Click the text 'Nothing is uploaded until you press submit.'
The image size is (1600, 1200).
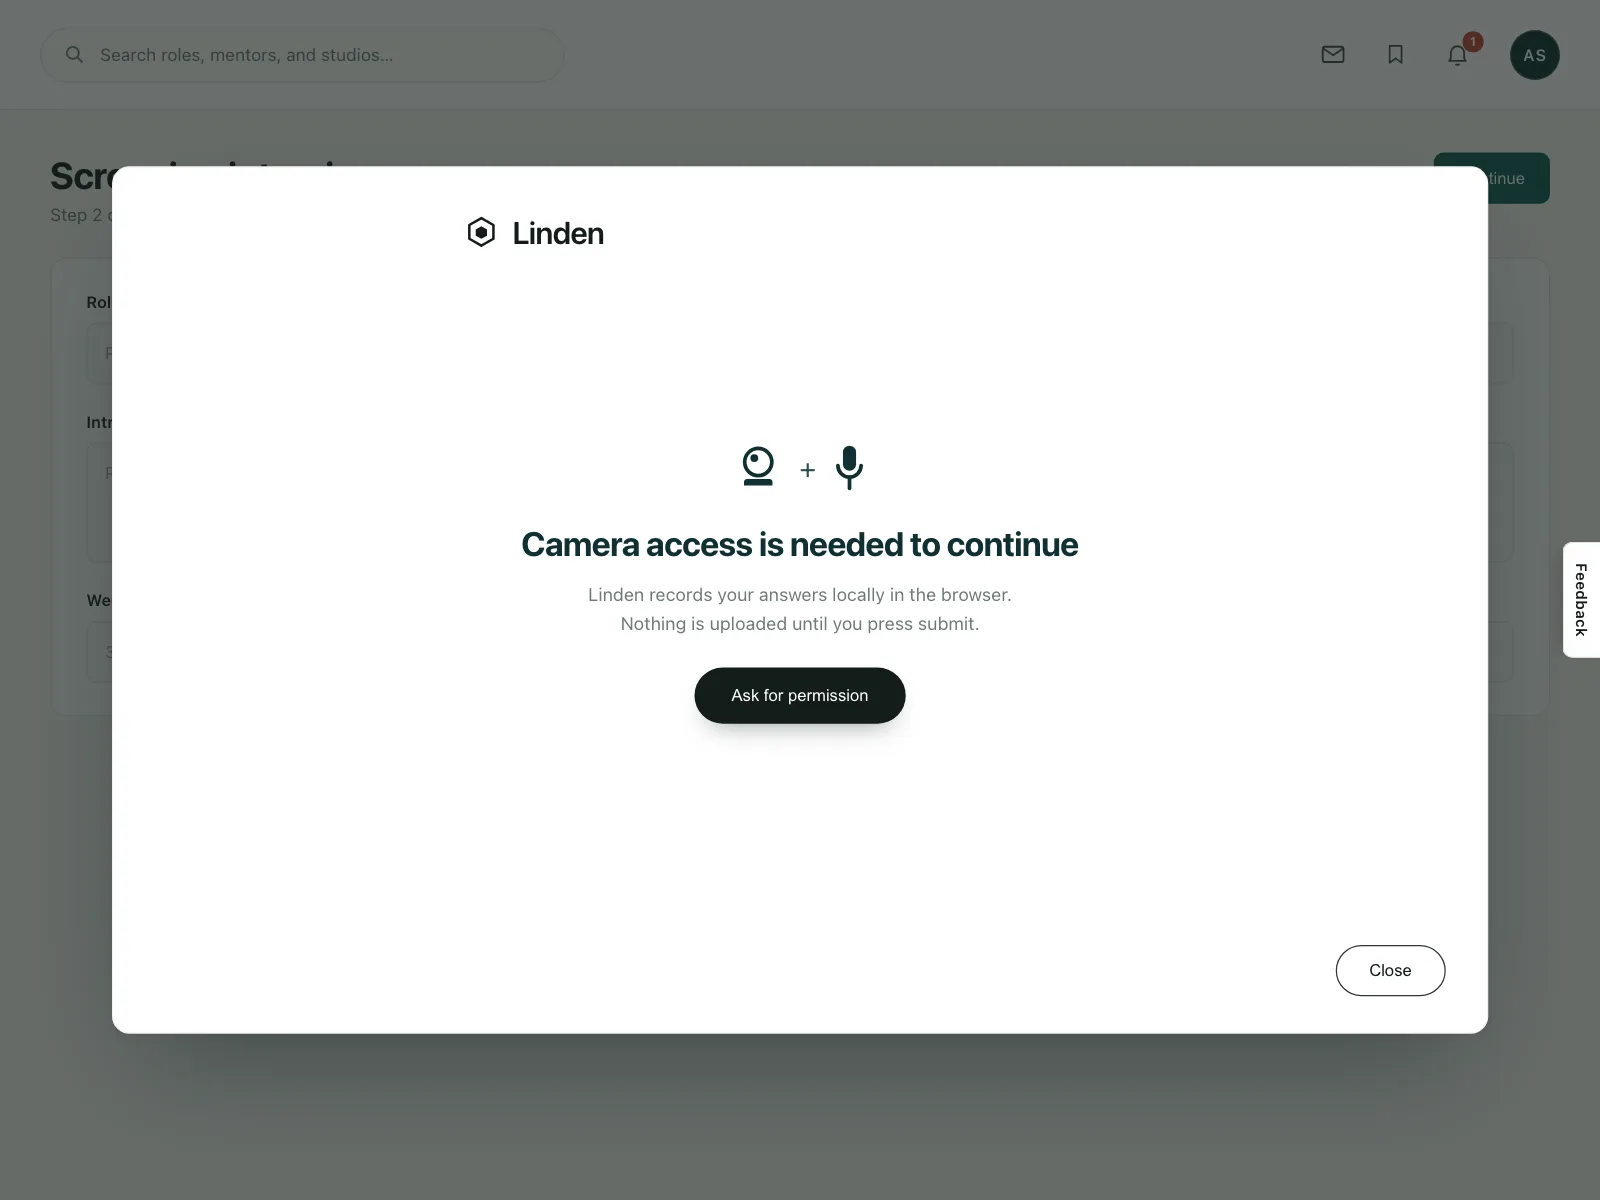tap(800, 624)
